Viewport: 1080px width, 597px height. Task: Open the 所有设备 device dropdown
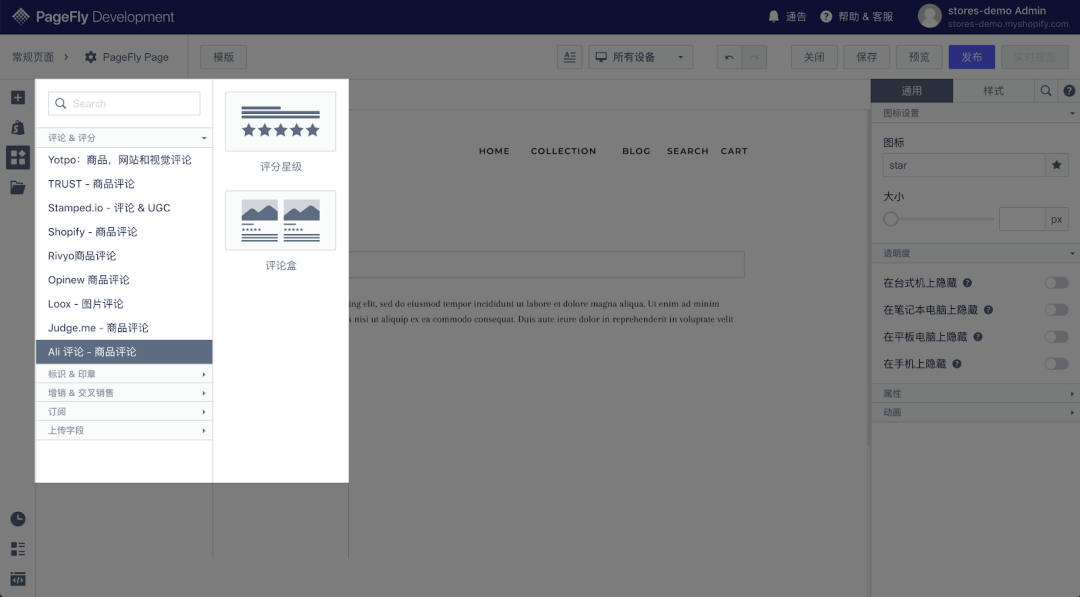(641, 57)
